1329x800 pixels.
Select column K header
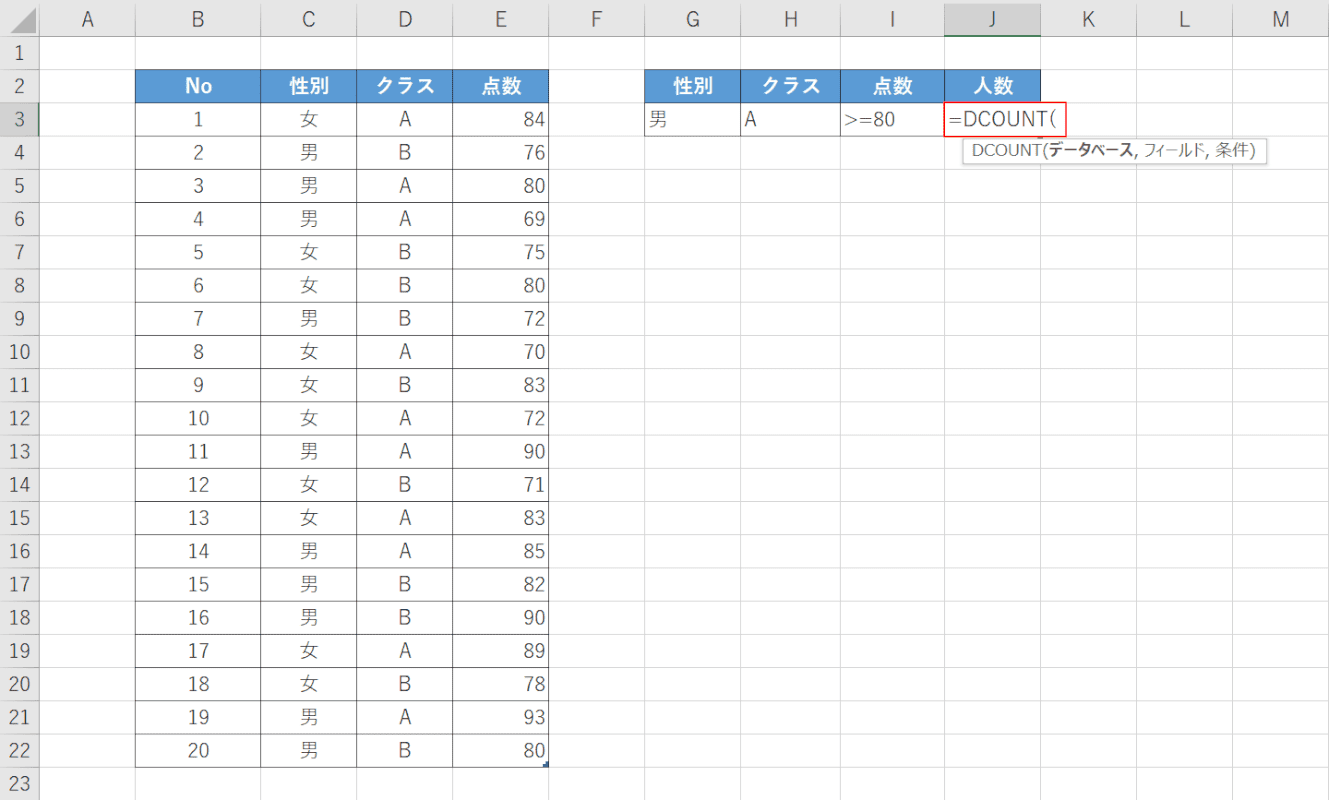pyautogui.click(x=1089, y=18)
